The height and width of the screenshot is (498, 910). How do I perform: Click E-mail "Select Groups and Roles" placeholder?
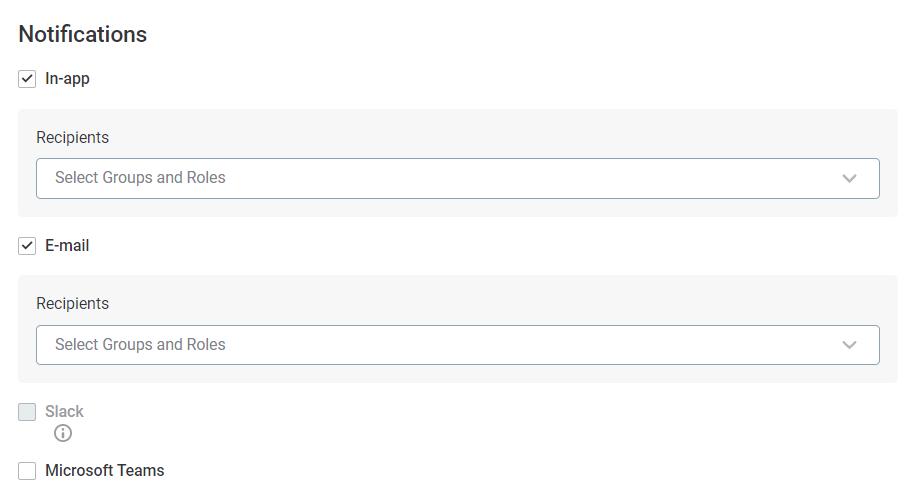pyautogui.click(x=140, y=345)
